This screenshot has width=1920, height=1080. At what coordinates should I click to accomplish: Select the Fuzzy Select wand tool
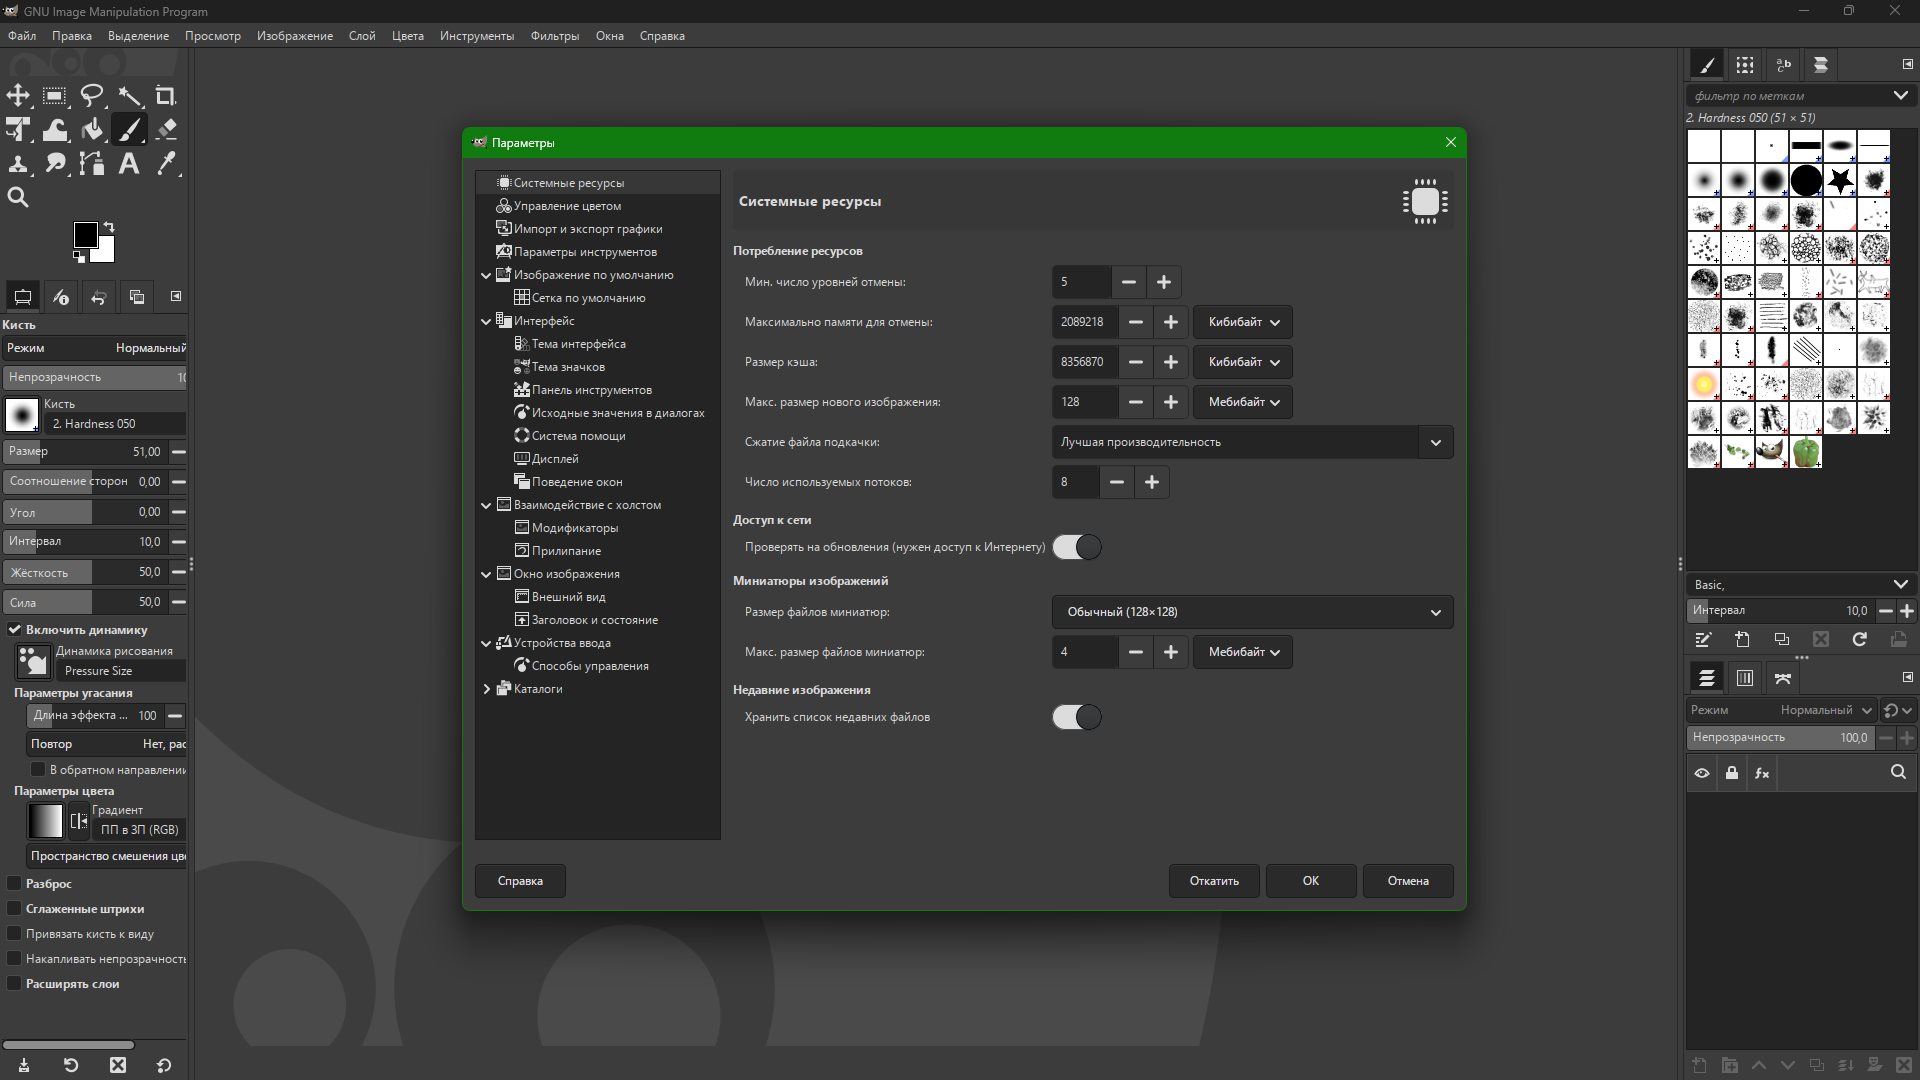(x=129, y=96)
